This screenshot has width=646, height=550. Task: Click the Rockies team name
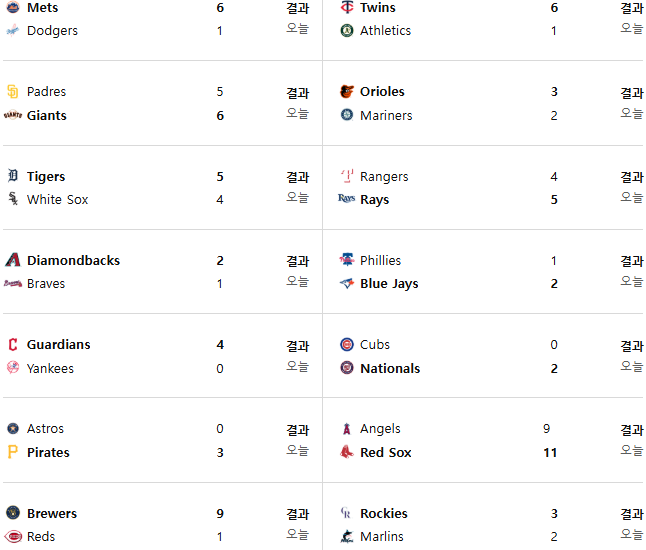pos(384,513)
